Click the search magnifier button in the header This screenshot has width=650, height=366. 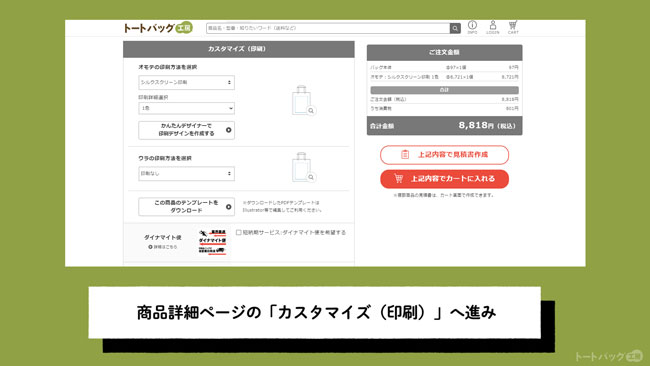[455, 28]
